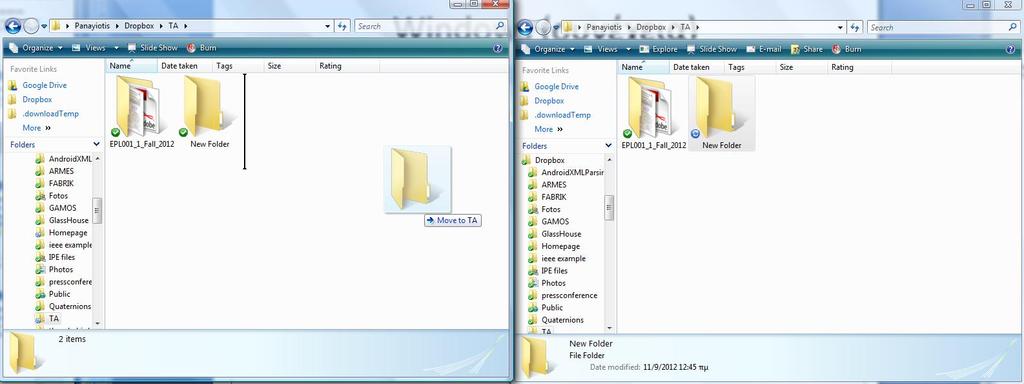The width and height of the screenshot is (1024, 384).
Task: Expand More favorite links in left window
Action: [37, 128]
